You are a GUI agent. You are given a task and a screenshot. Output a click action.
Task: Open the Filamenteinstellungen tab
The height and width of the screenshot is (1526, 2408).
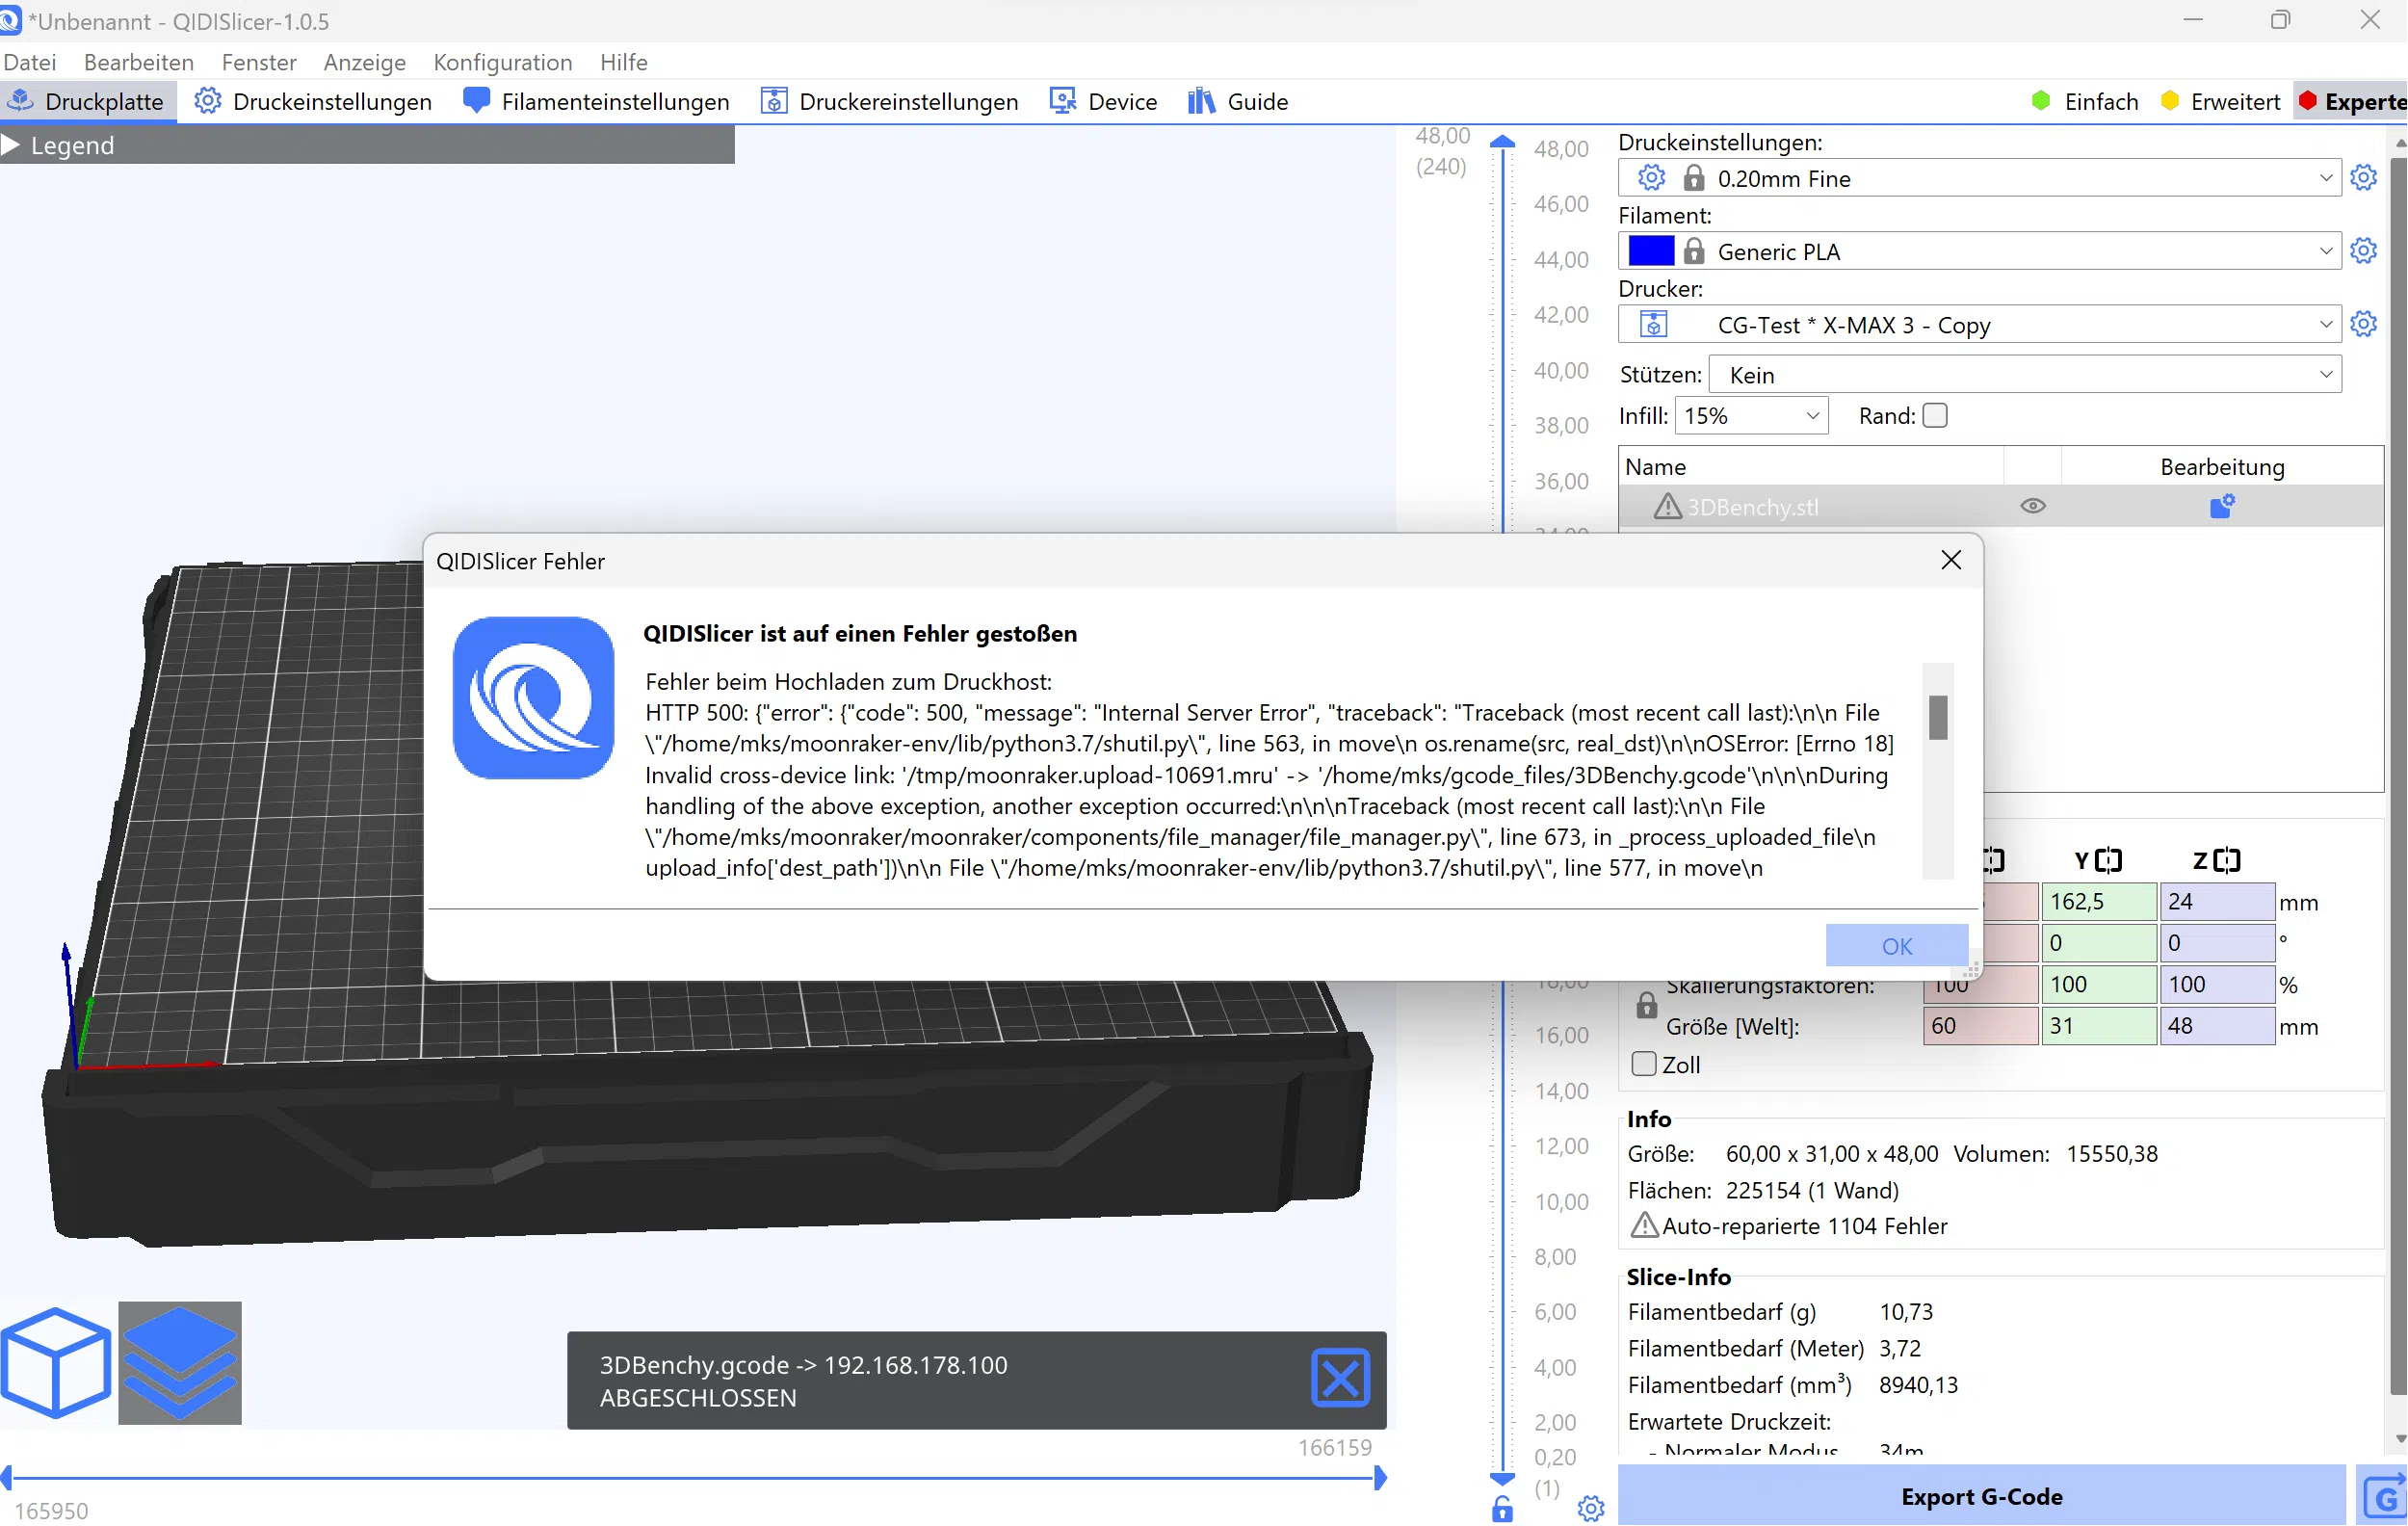[597, 101]
